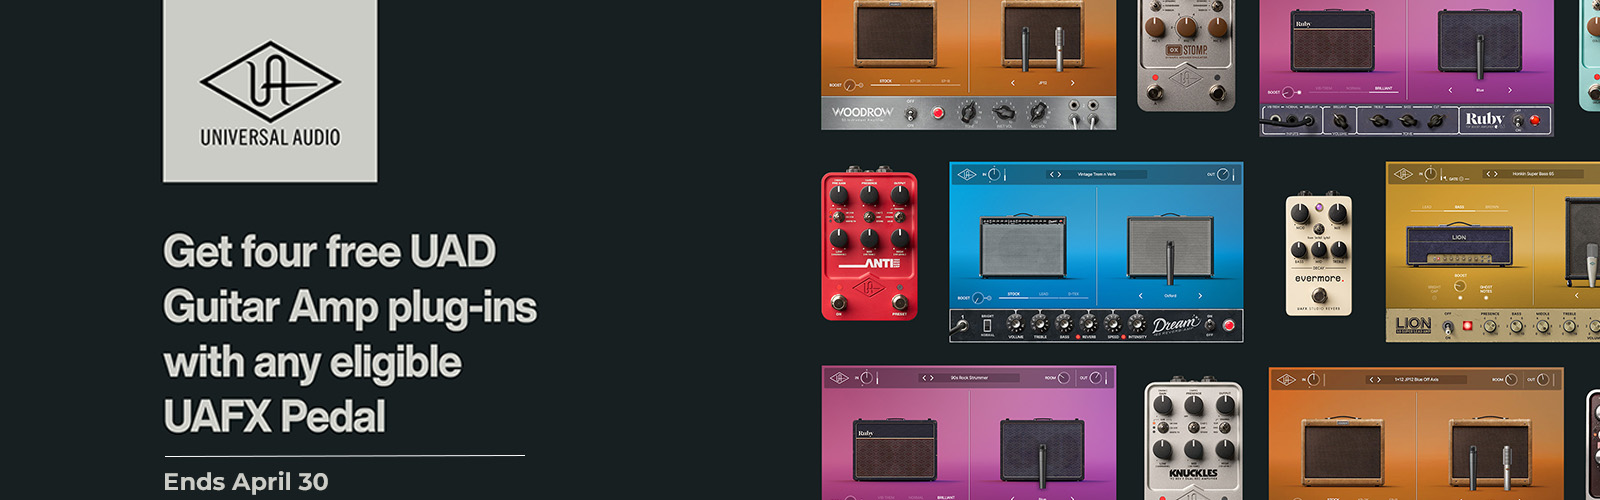Viewport: 1600px width, 500px height.
Task: Click the Lion plug-in input level knob
Action: (x=1430, y=174)
